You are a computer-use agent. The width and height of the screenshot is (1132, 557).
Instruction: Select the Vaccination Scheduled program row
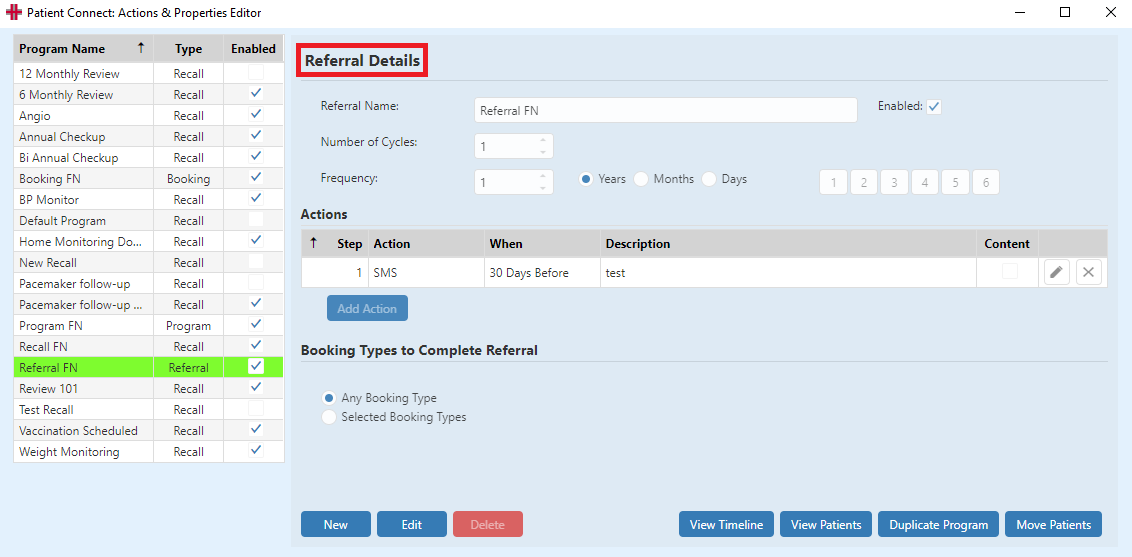tap(149, 431)
